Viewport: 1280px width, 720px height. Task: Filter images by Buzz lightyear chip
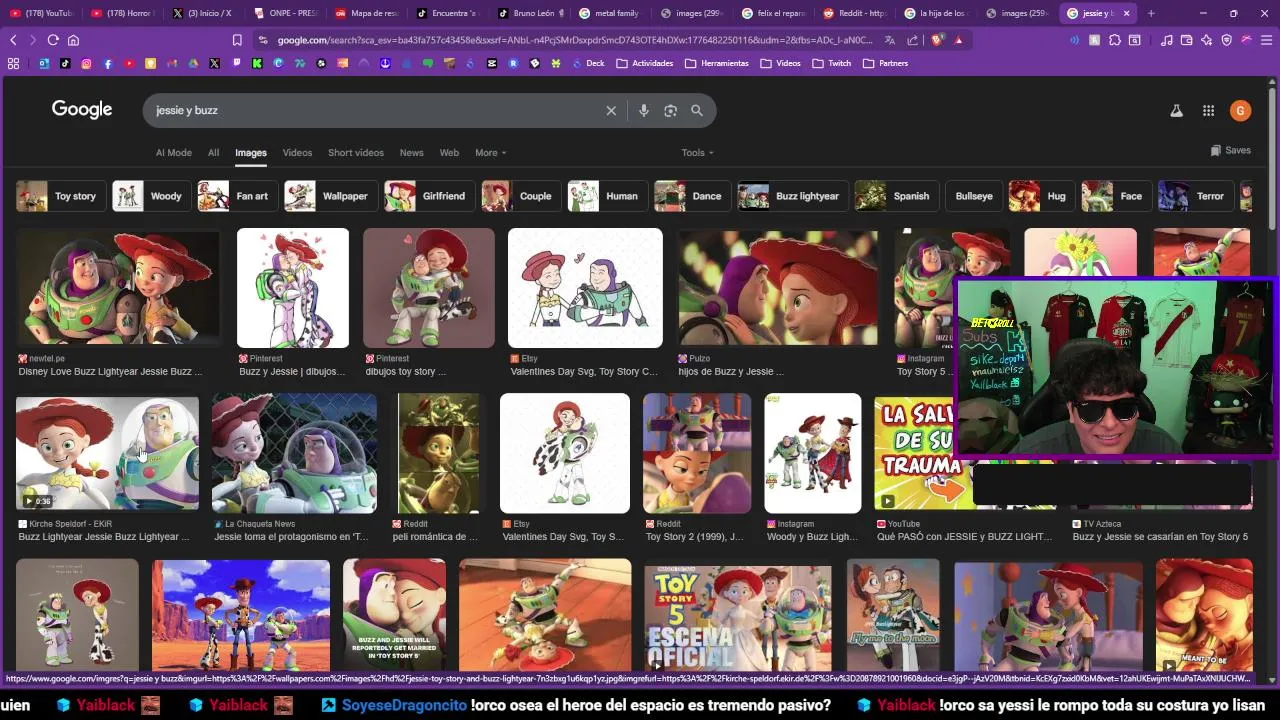pos(793,196)
